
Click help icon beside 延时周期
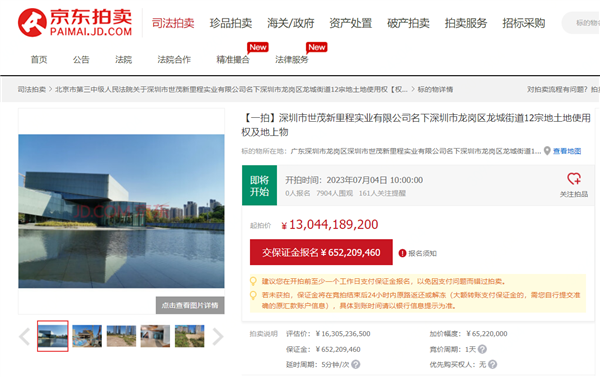tap(355, 364)
